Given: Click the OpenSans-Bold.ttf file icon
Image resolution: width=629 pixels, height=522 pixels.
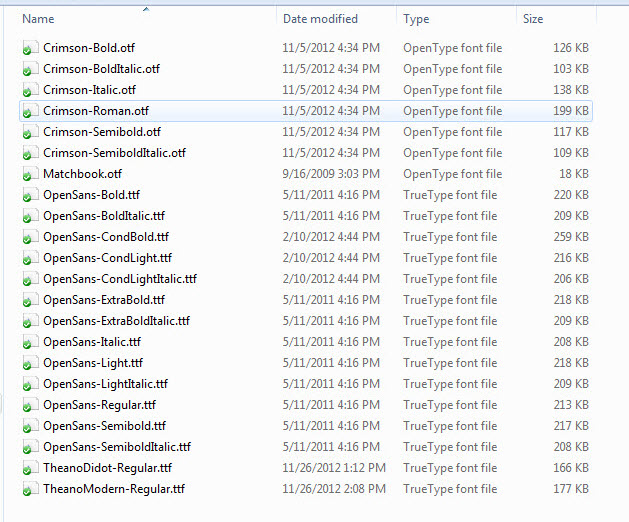Looking at the screenshot, I should (29, 195).
